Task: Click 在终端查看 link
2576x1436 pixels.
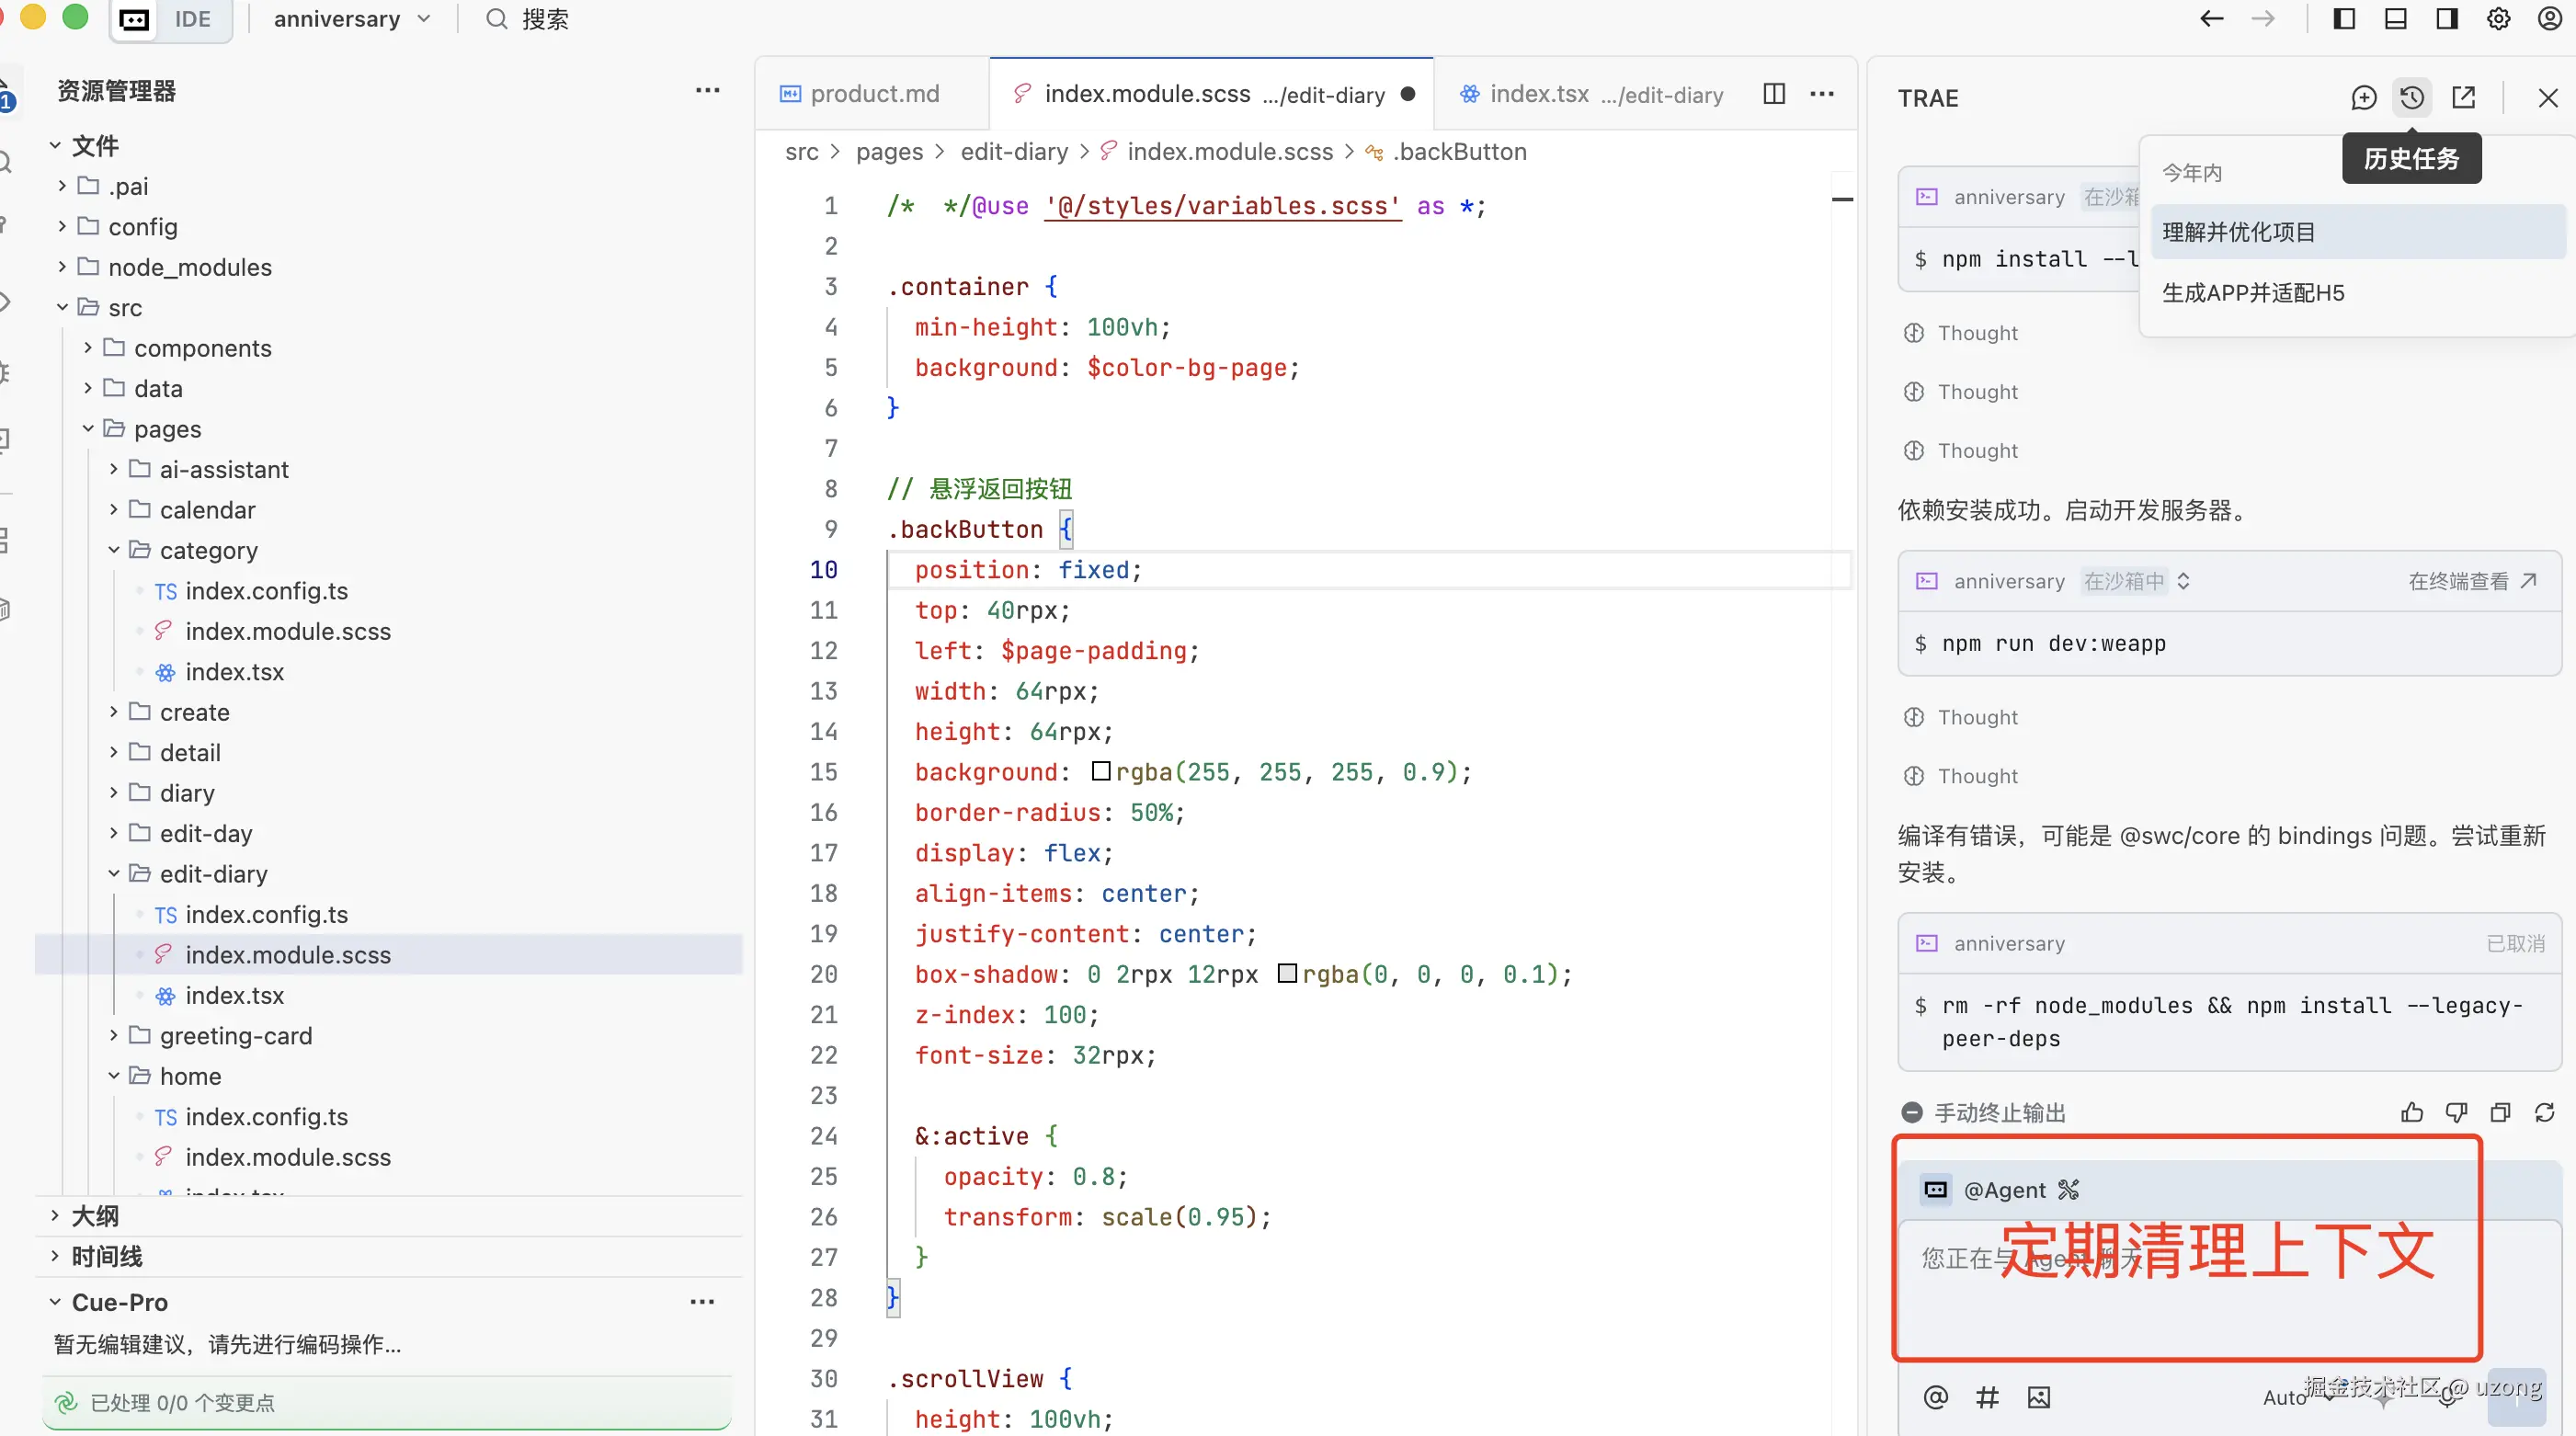Action: click(x=2472, y=581)
